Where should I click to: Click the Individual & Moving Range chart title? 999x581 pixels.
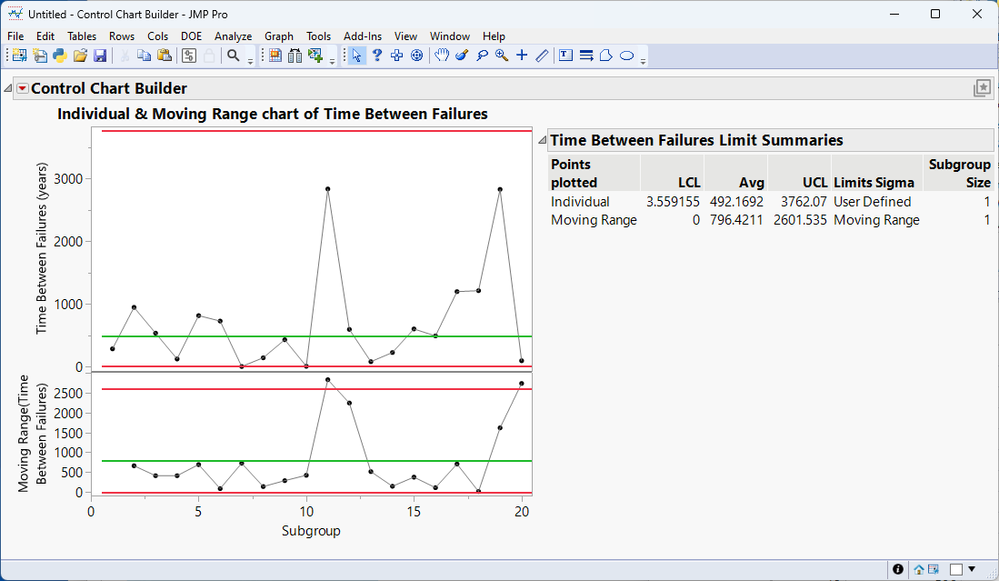(x=273, y=114)
